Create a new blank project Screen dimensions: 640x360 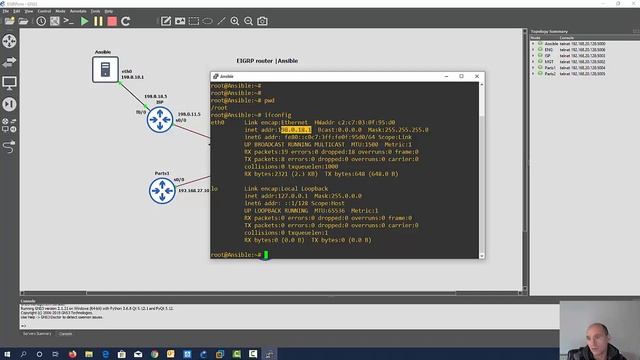[9, 21]
